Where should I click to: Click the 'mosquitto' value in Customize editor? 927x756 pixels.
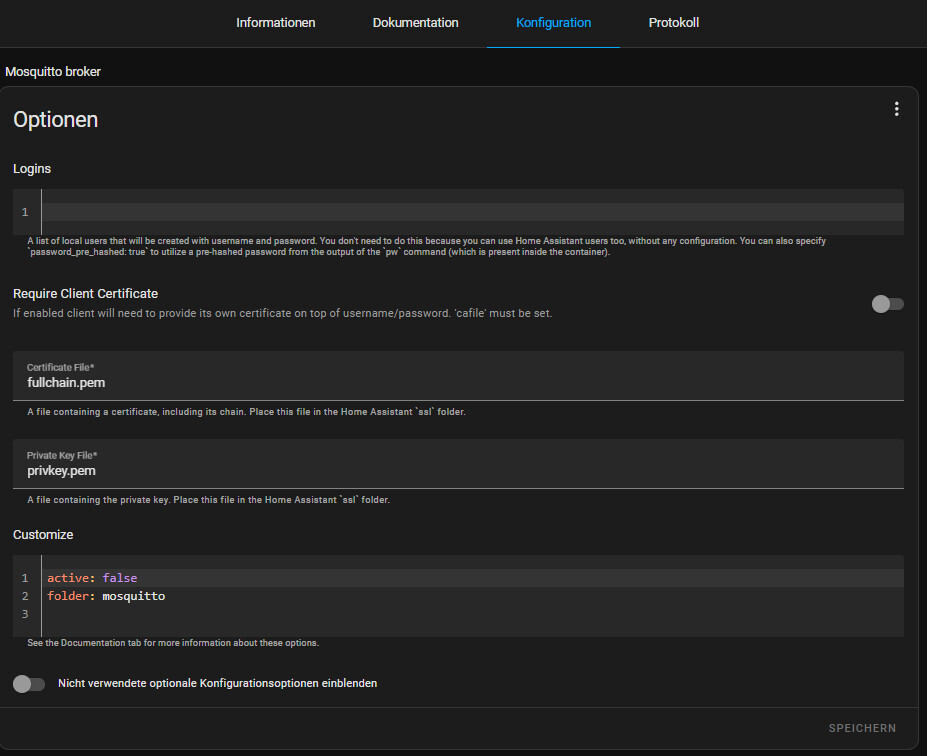(133, 596)
